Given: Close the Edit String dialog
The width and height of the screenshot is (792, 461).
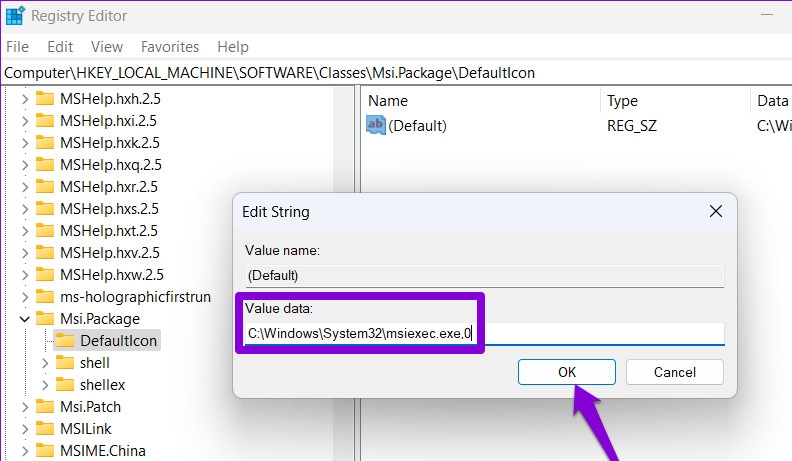Looking at the screenshot, I should coord(716,211).
